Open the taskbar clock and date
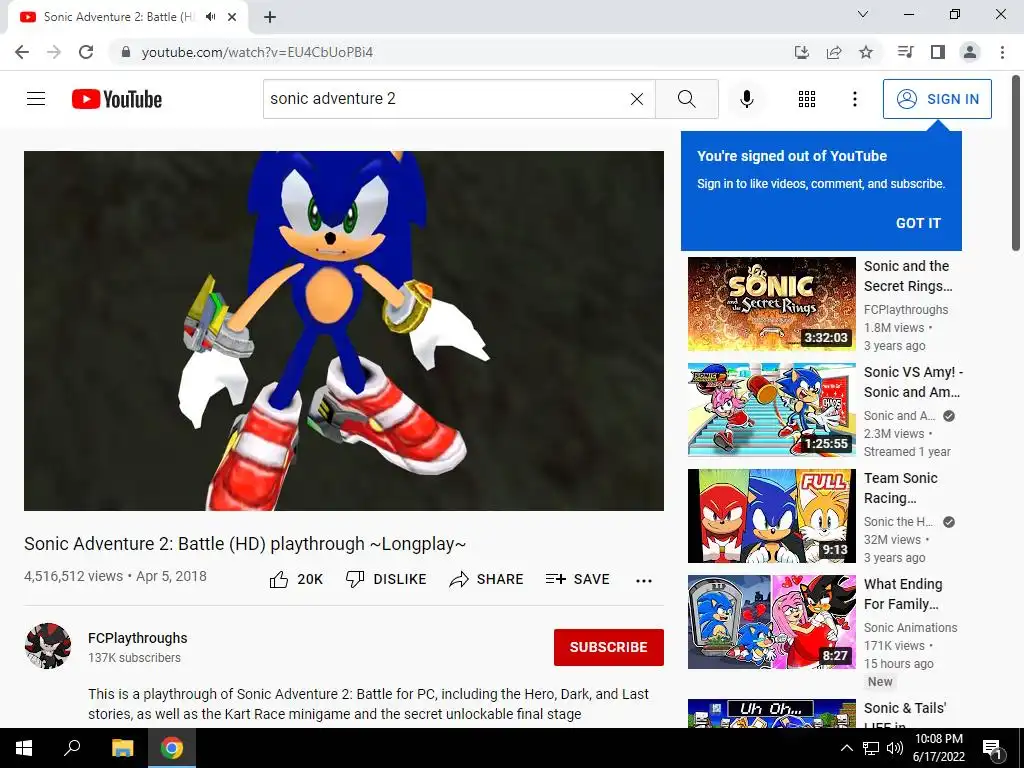 click(938, 748)
